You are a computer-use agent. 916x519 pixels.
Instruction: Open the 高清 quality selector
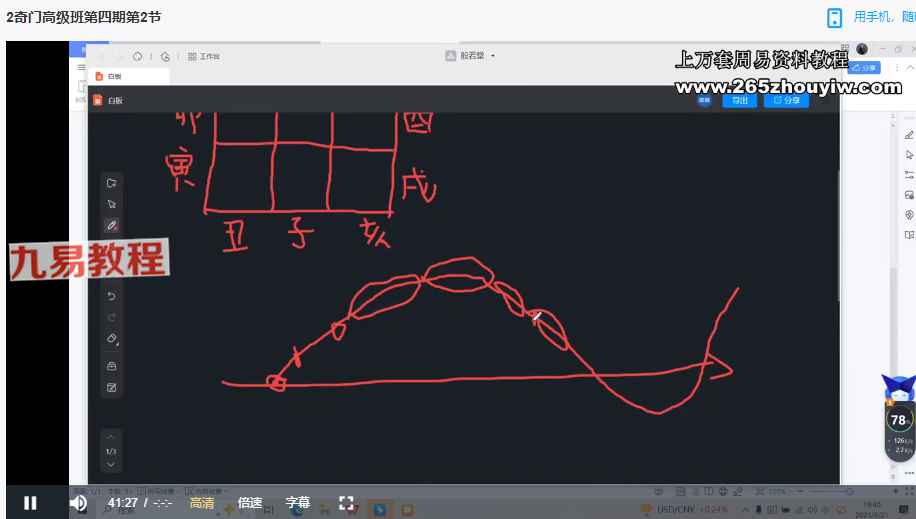pyautogui.click(x=202, y=503)
